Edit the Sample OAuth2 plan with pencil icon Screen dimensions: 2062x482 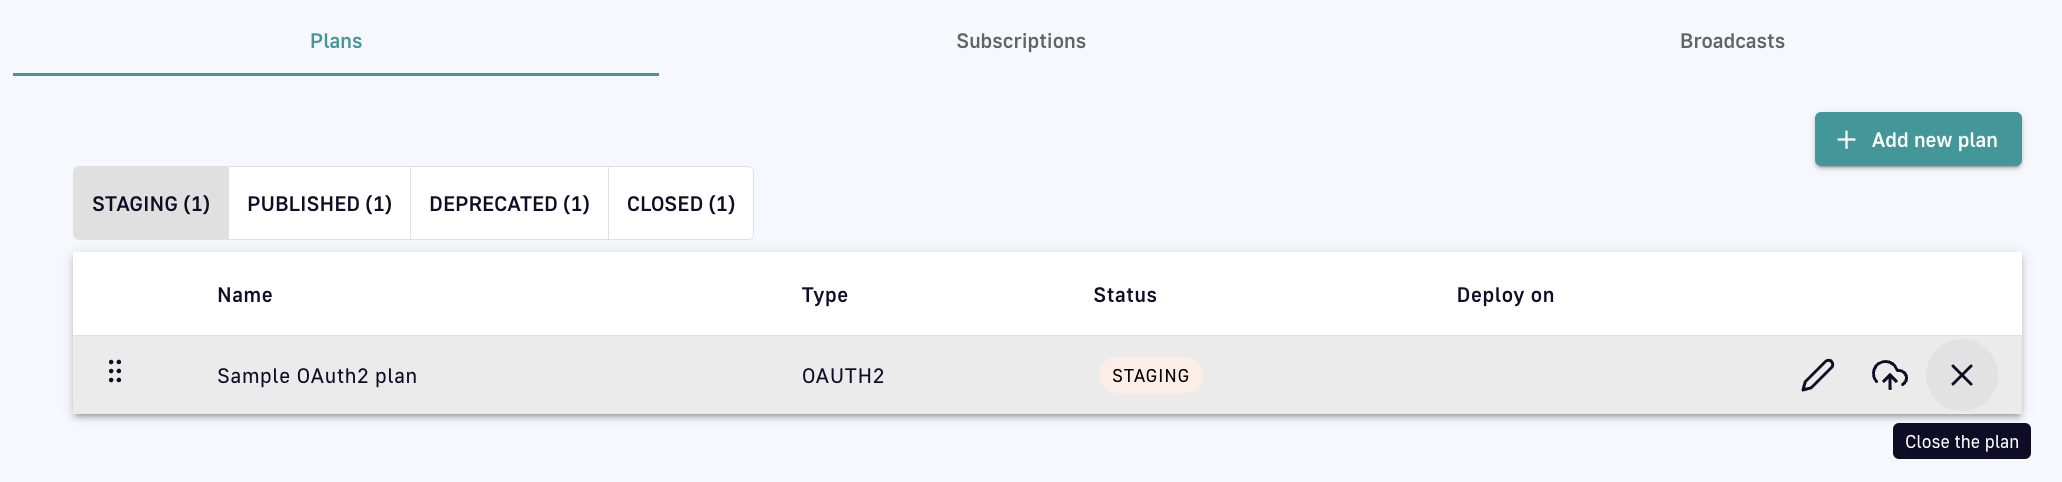click(x=1817, y=375)
